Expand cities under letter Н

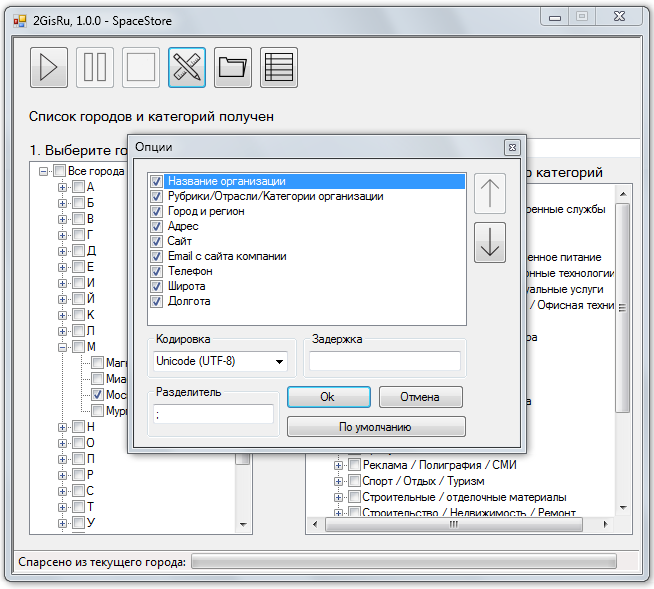(62, 427)
